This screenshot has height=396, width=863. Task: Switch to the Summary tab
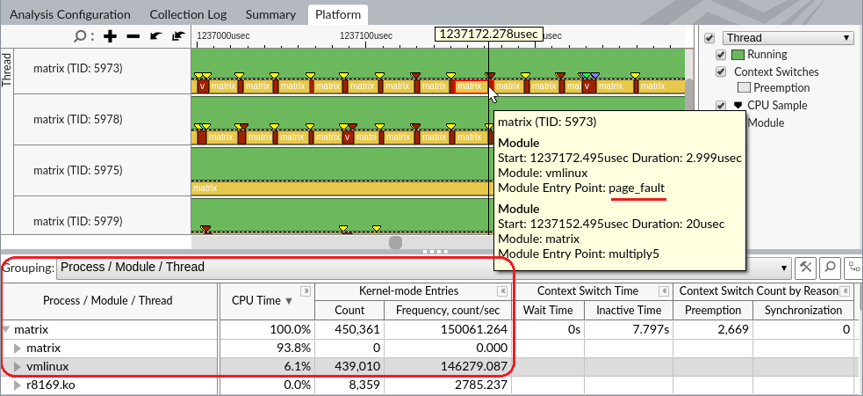270,15
